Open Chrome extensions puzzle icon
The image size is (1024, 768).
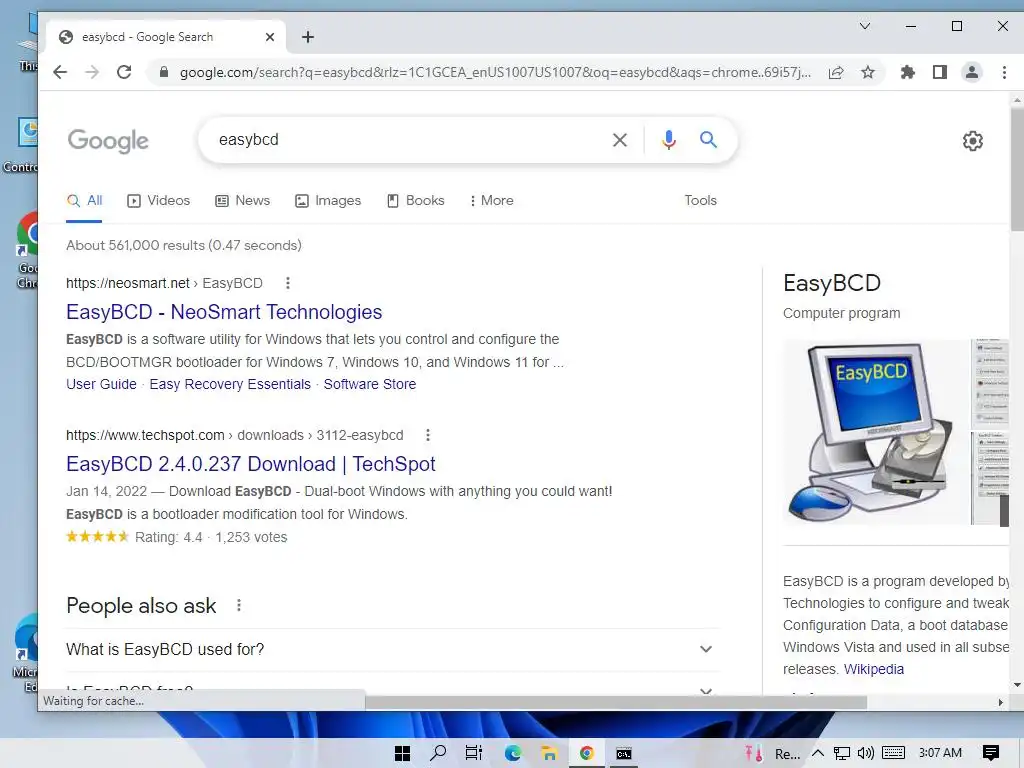[908, 72]
